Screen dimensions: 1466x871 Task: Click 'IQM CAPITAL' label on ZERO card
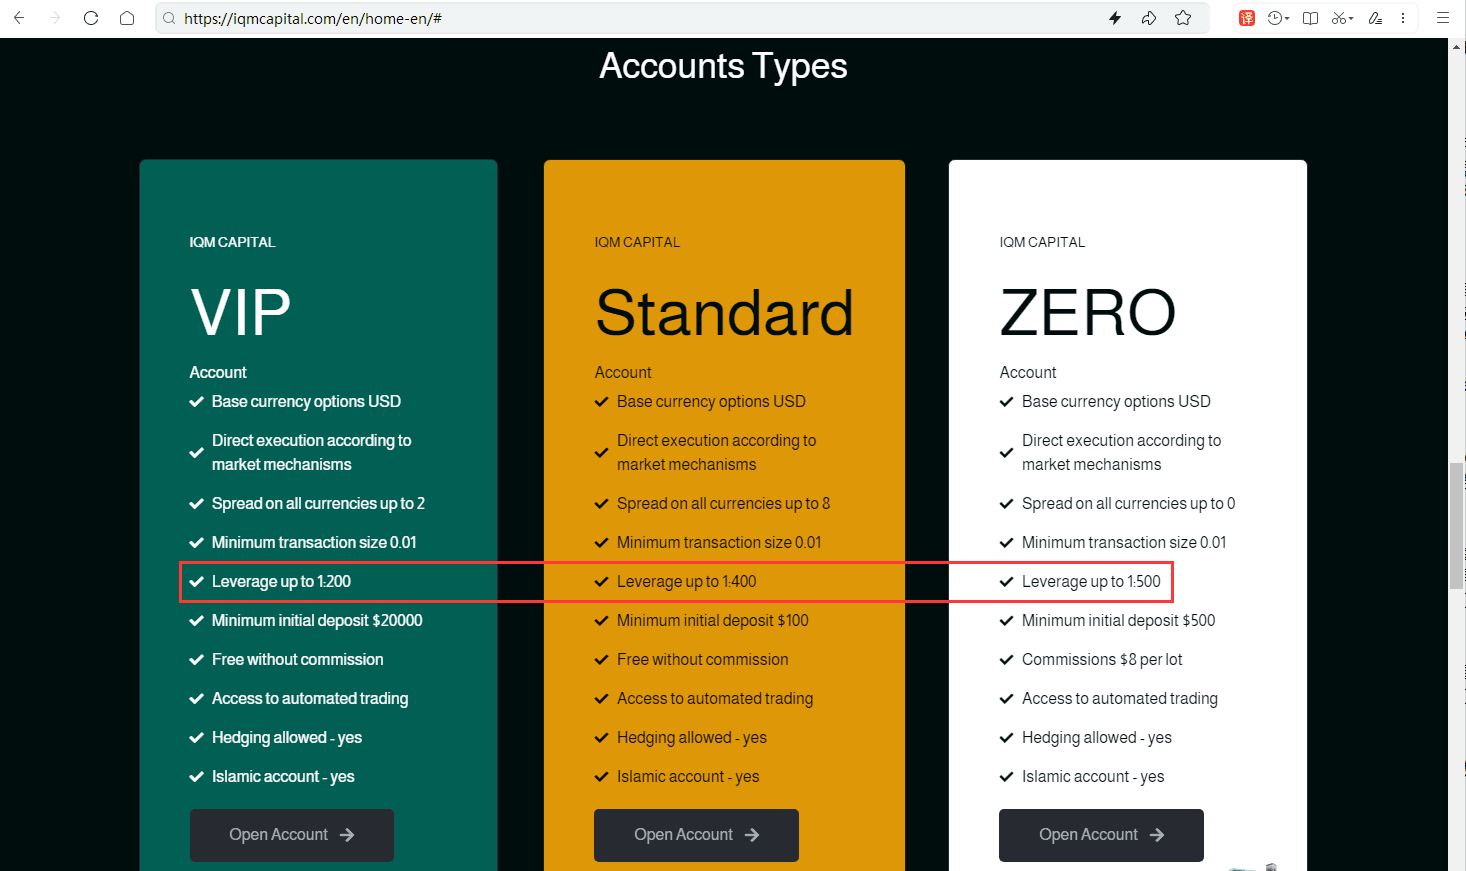[x=1042, y=242]
